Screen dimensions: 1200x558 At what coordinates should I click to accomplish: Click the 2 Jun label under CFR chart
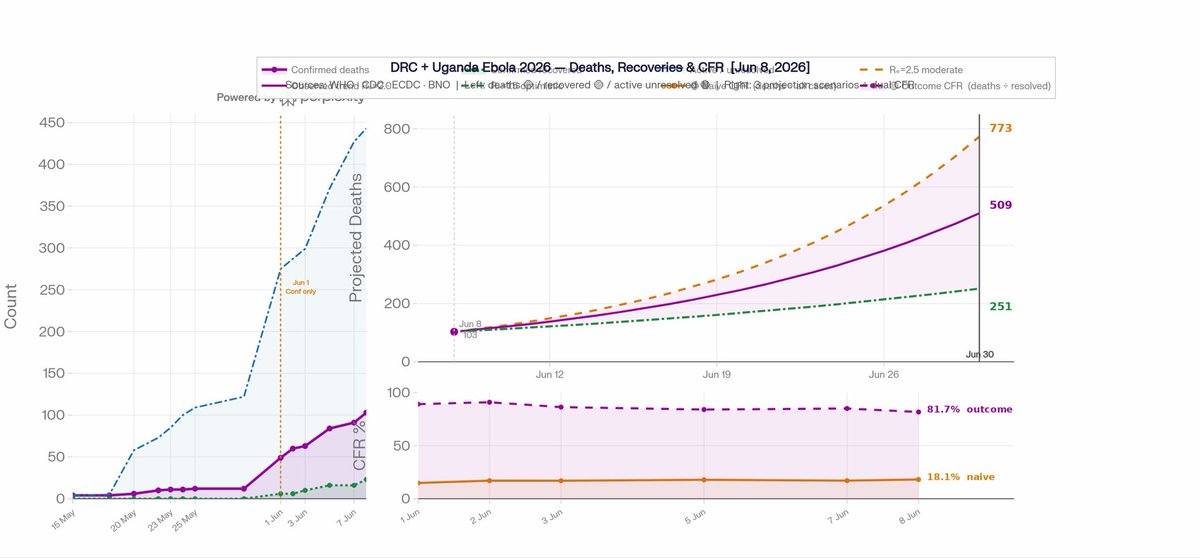(x=480, y=517)
